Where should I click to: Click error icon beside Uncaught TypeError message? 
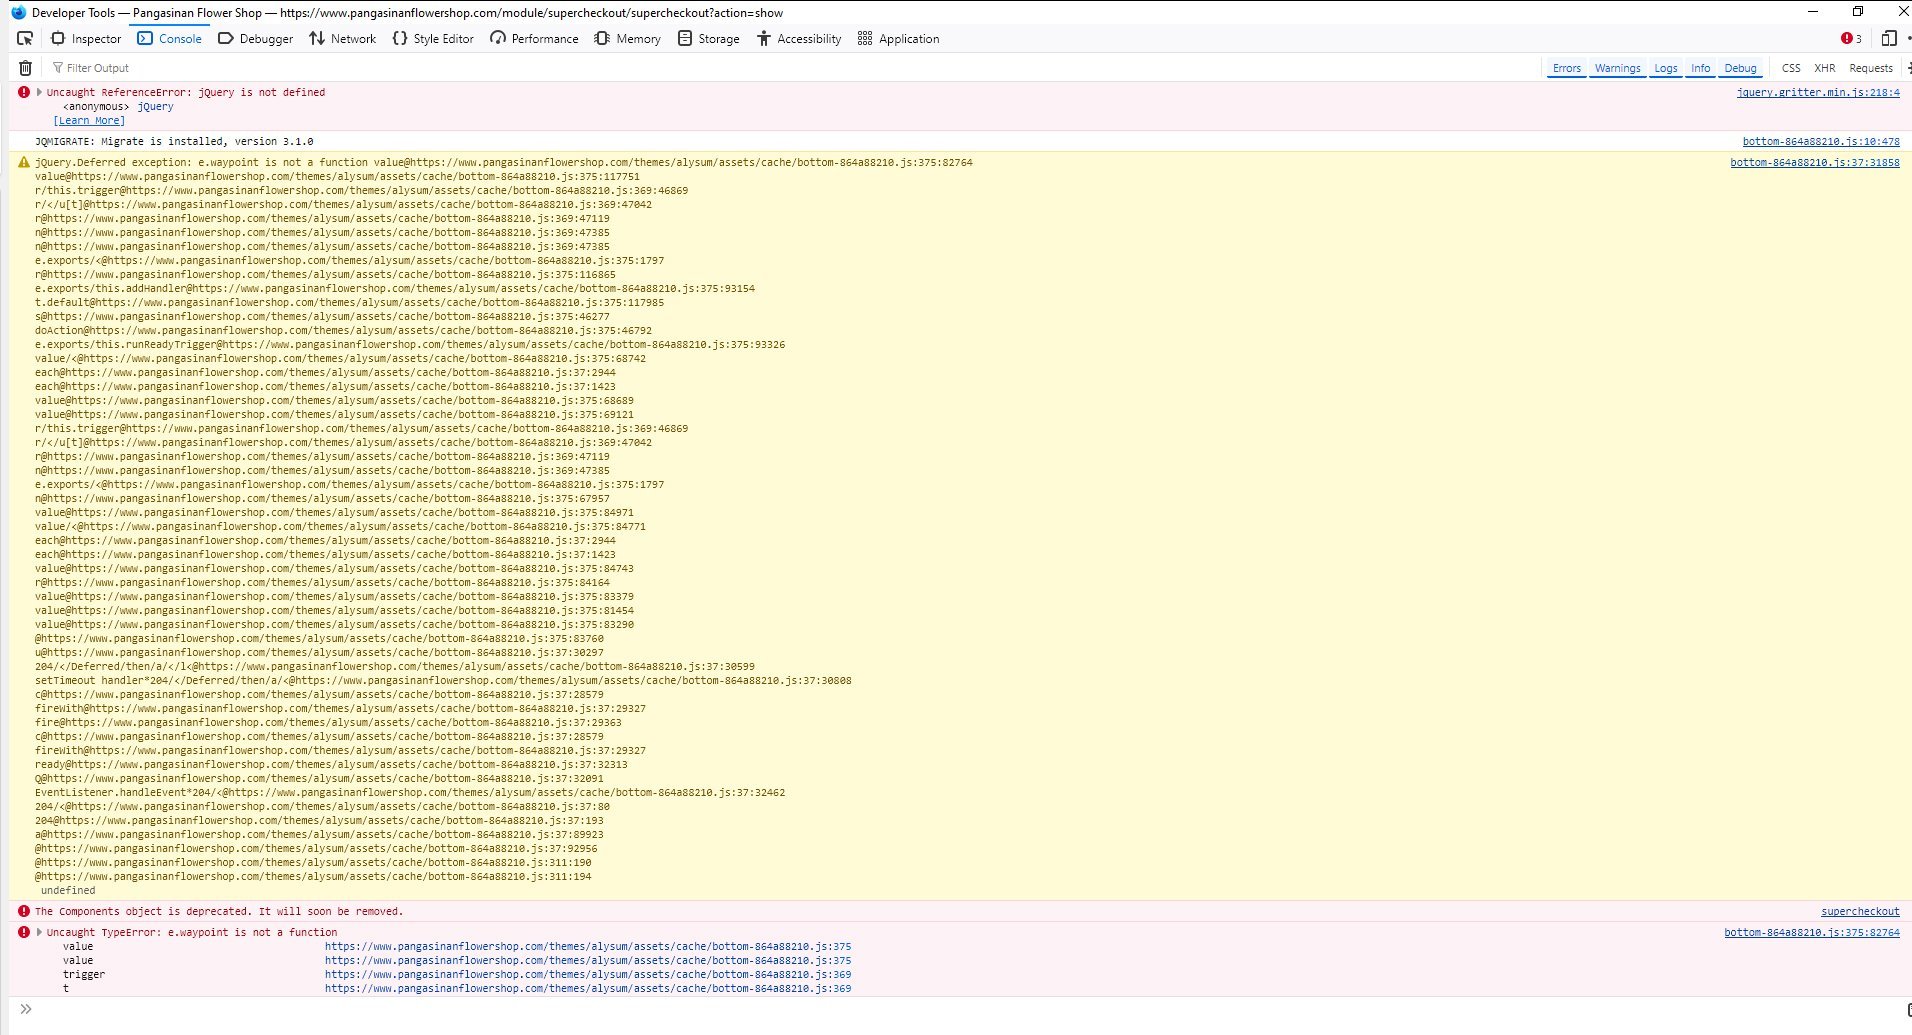[24, 932]
